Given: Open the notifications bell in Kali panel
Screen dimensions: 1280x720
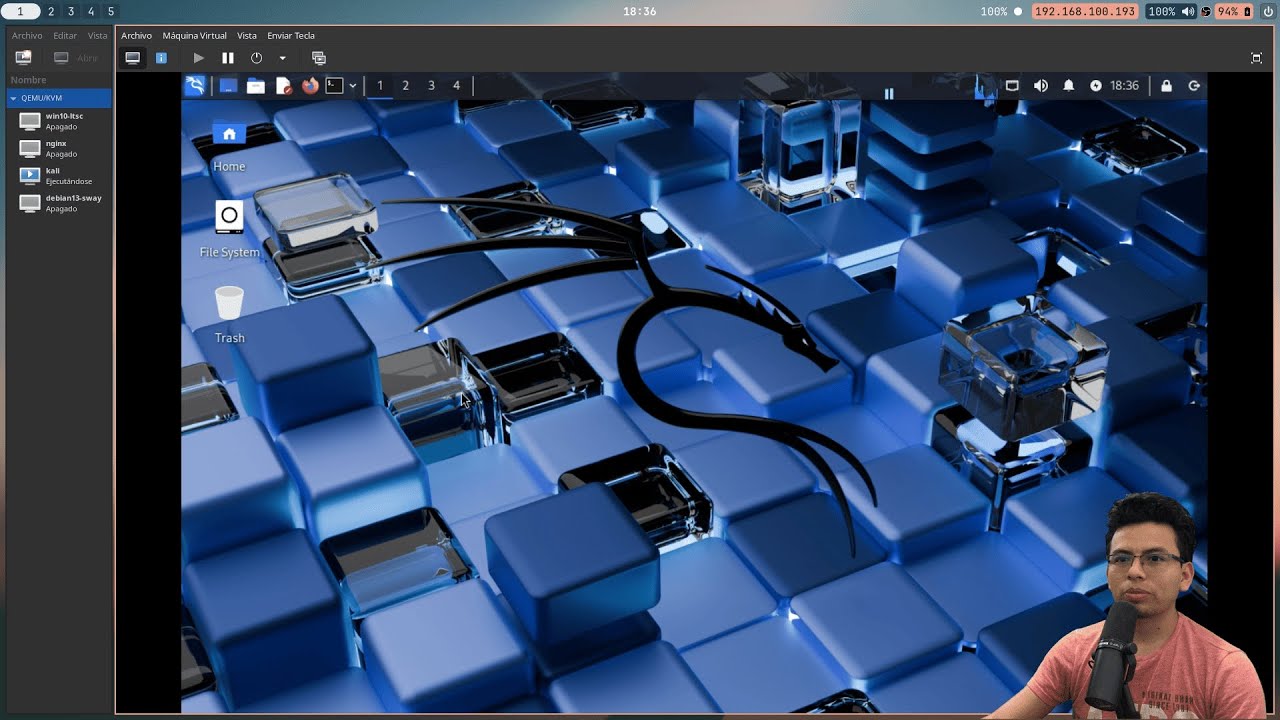Looking at the screenshot, I should 1068,86.
